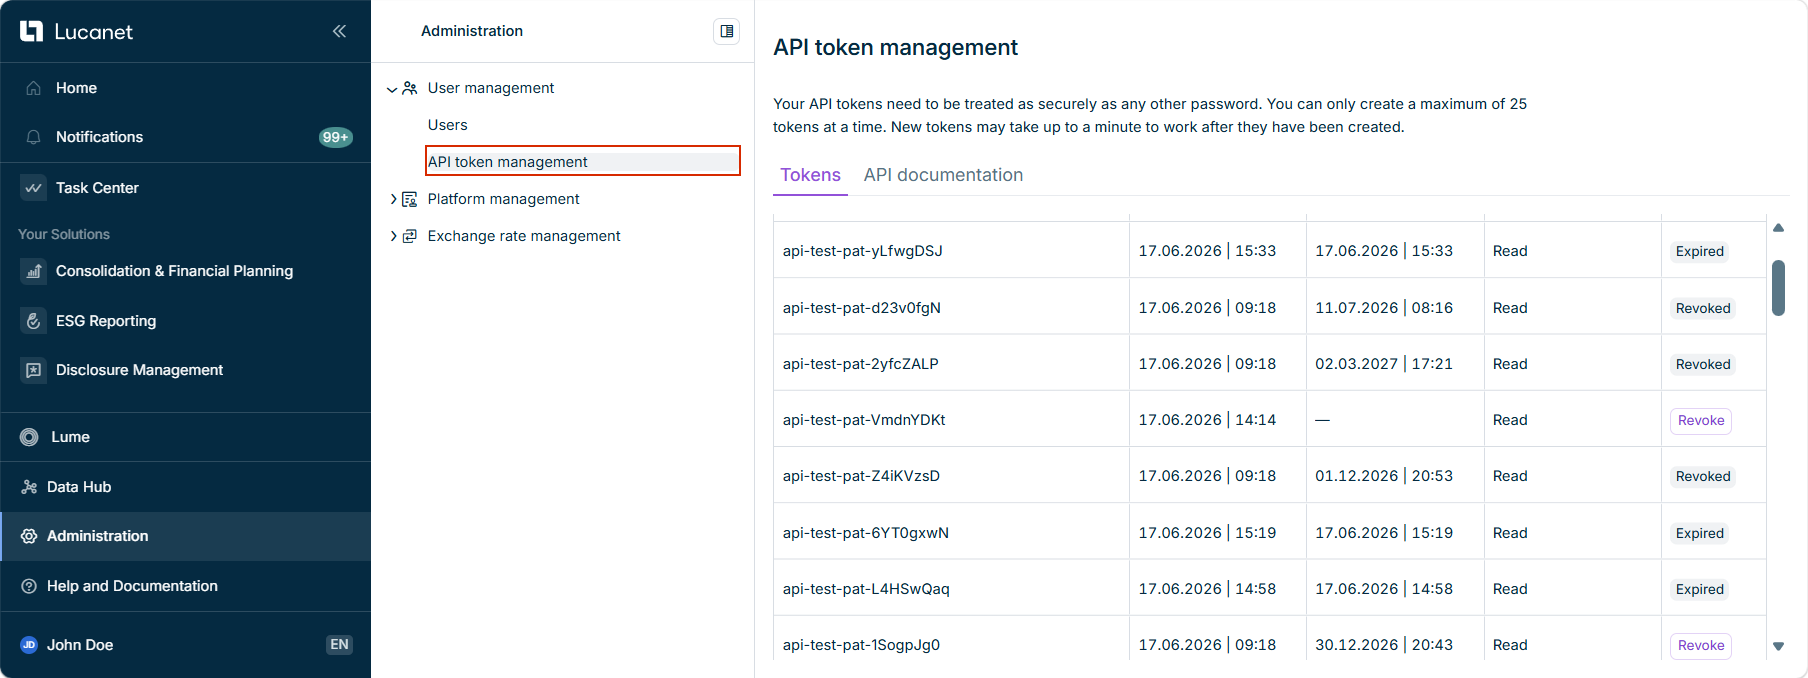Viewport: 1808px width, 678px height.
Task: Toggle the Administration panel layout icon
Action: pos(726,31)
